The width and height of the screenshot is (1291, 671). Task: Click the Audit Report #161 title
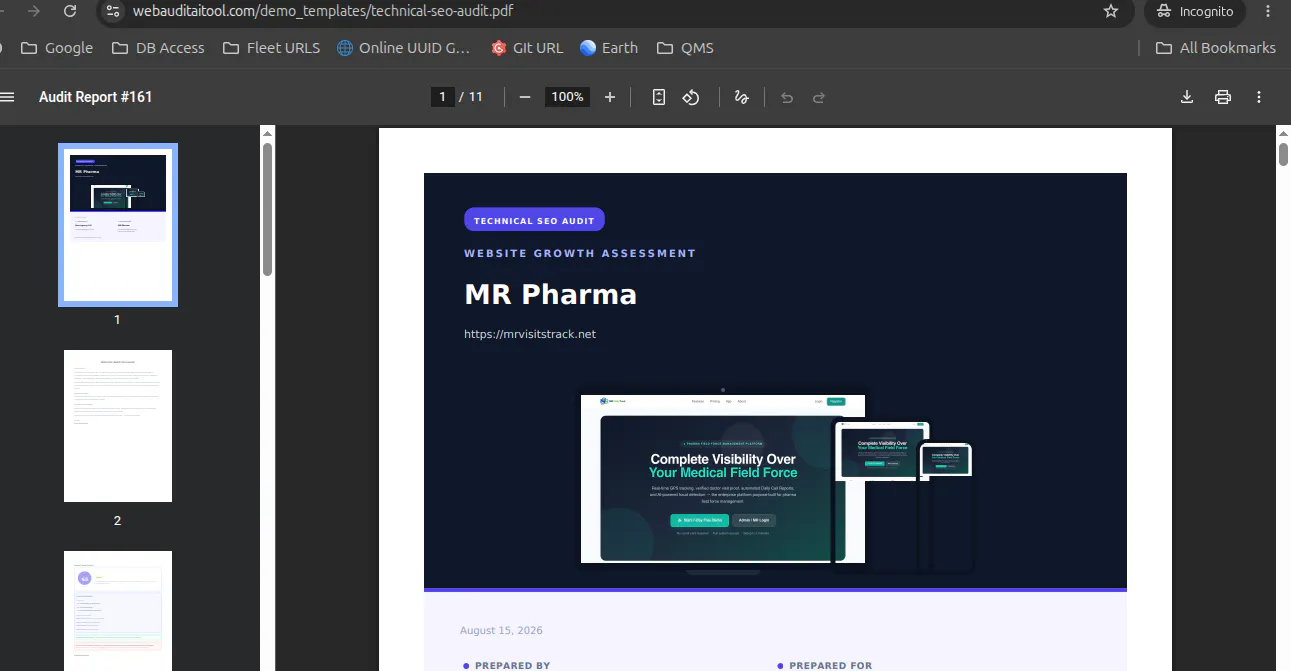(96, 97)
